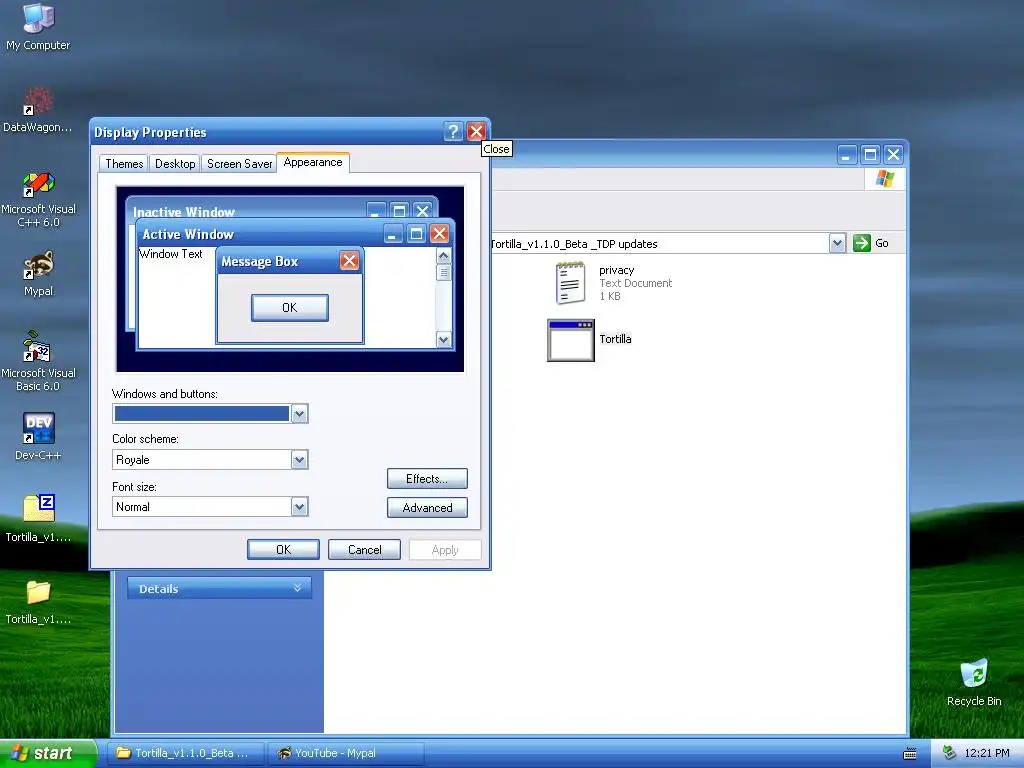Click preview scrollbar up arrow
Viewport: 1024px width, 768px height.
pyautogui.click(x=443, y=255)
